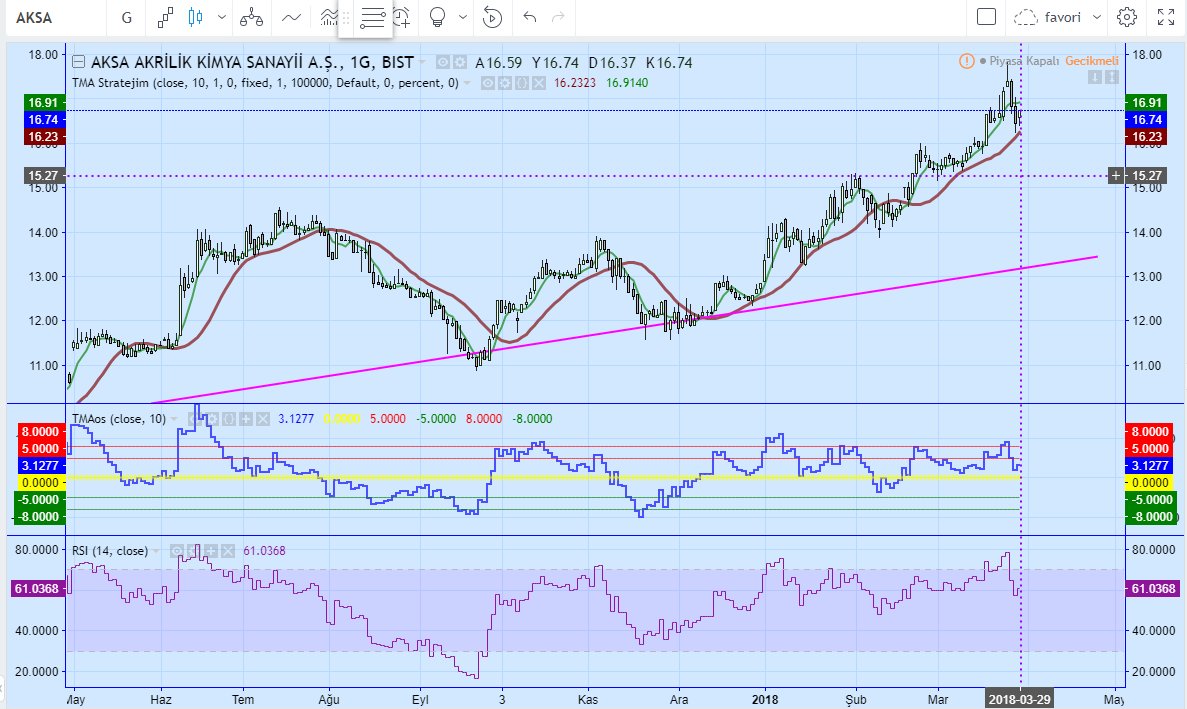Remove TMAos with the X icon
The width and height of the screenshot is (1187, 709).
(263, 418)
